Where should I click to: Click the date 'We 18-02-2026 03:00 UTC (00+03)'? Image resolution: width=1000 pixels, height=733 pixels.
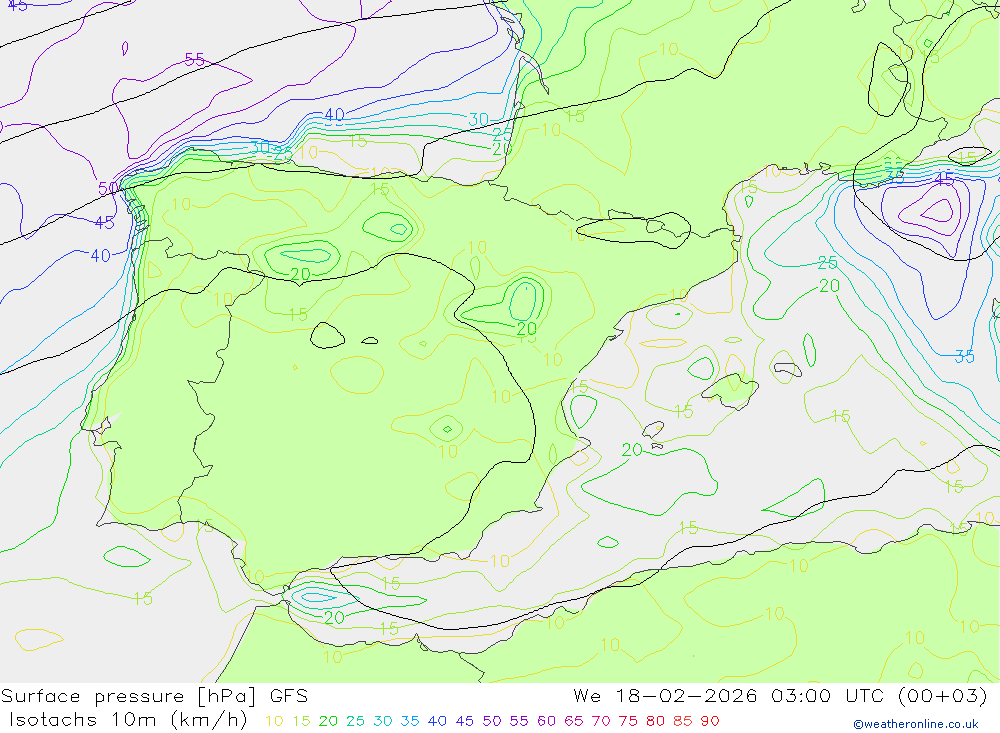click(x=780, y=695)
